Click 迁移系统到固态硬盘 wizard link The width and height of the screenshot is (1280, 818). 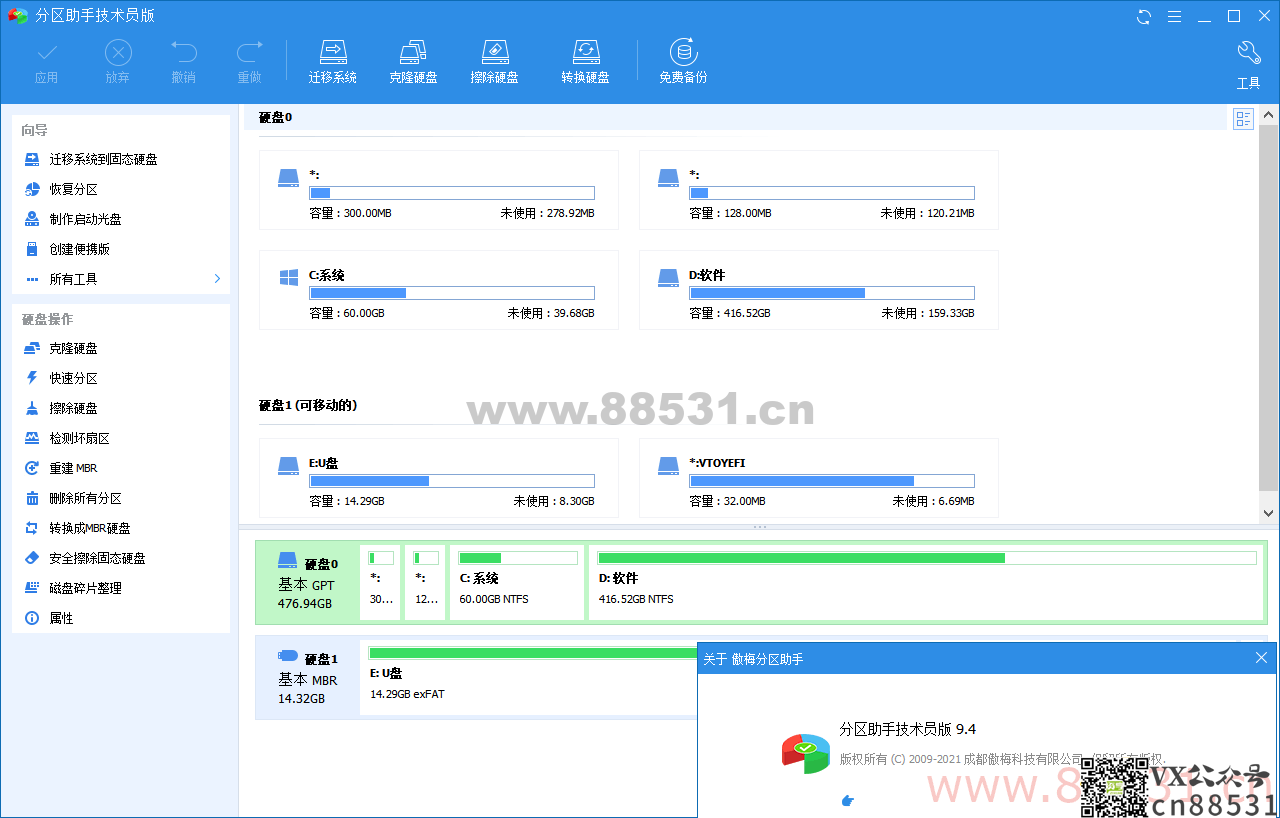pos(103,159)
